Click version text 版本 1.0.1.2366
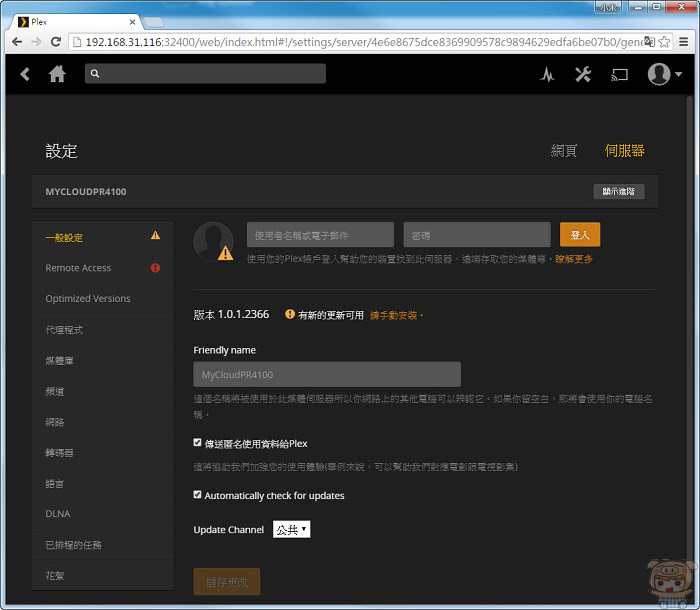 click(231, 314)
